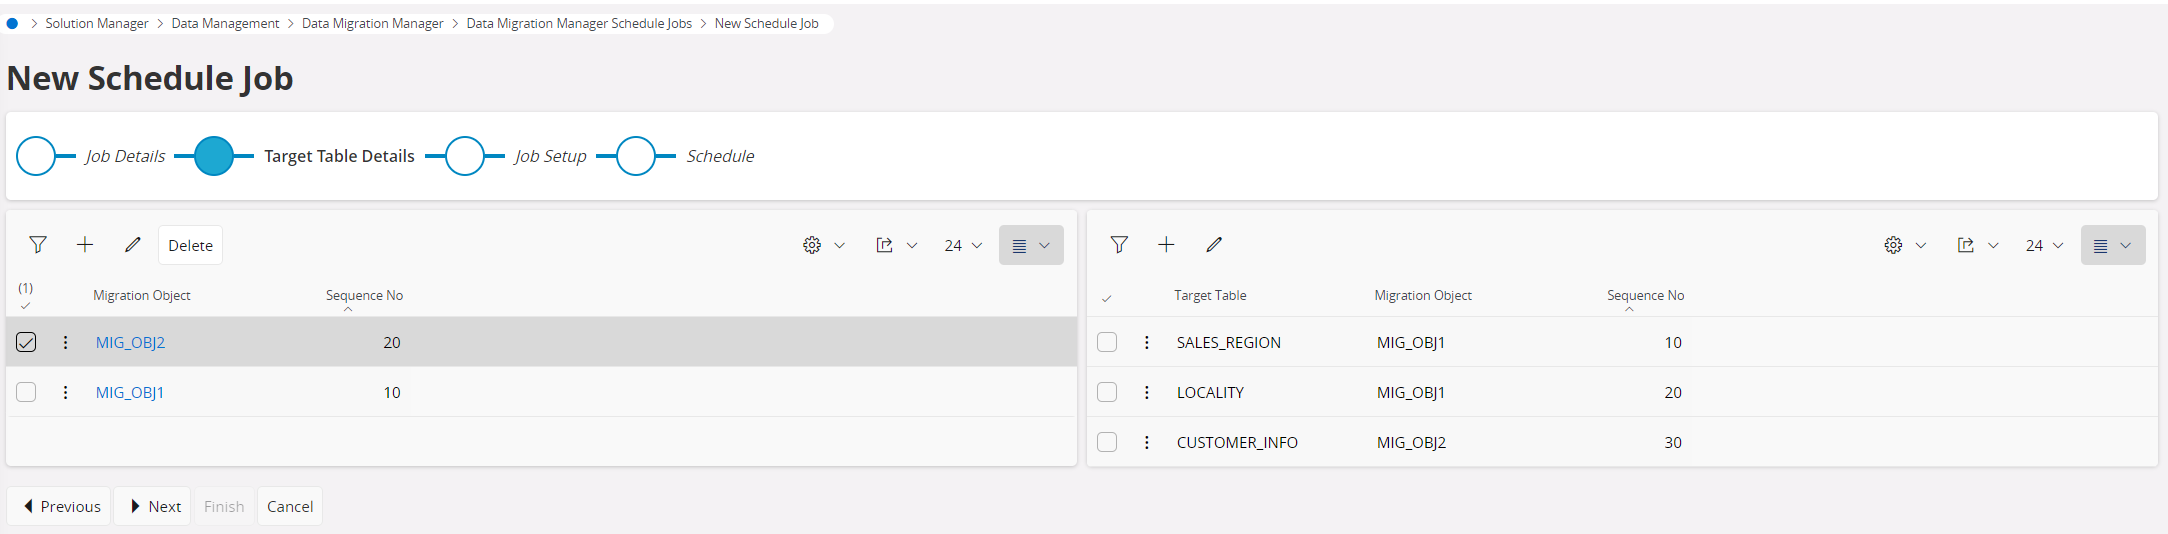Click edit pencil in Migration Object panel
This screenshot has width=2168, height=534.
(133, 245)
